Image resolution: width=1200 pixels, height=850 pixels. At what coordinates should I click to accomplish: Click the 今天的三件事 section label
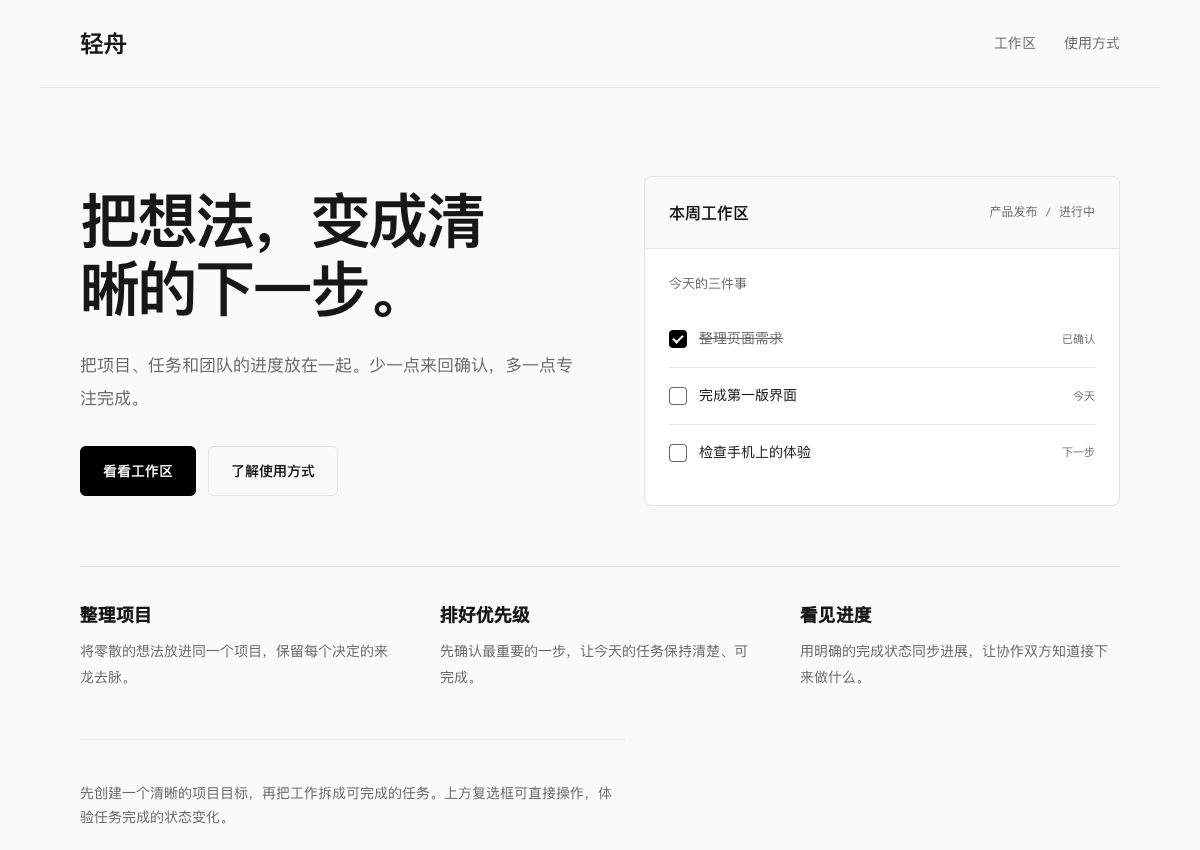[708, 284]
